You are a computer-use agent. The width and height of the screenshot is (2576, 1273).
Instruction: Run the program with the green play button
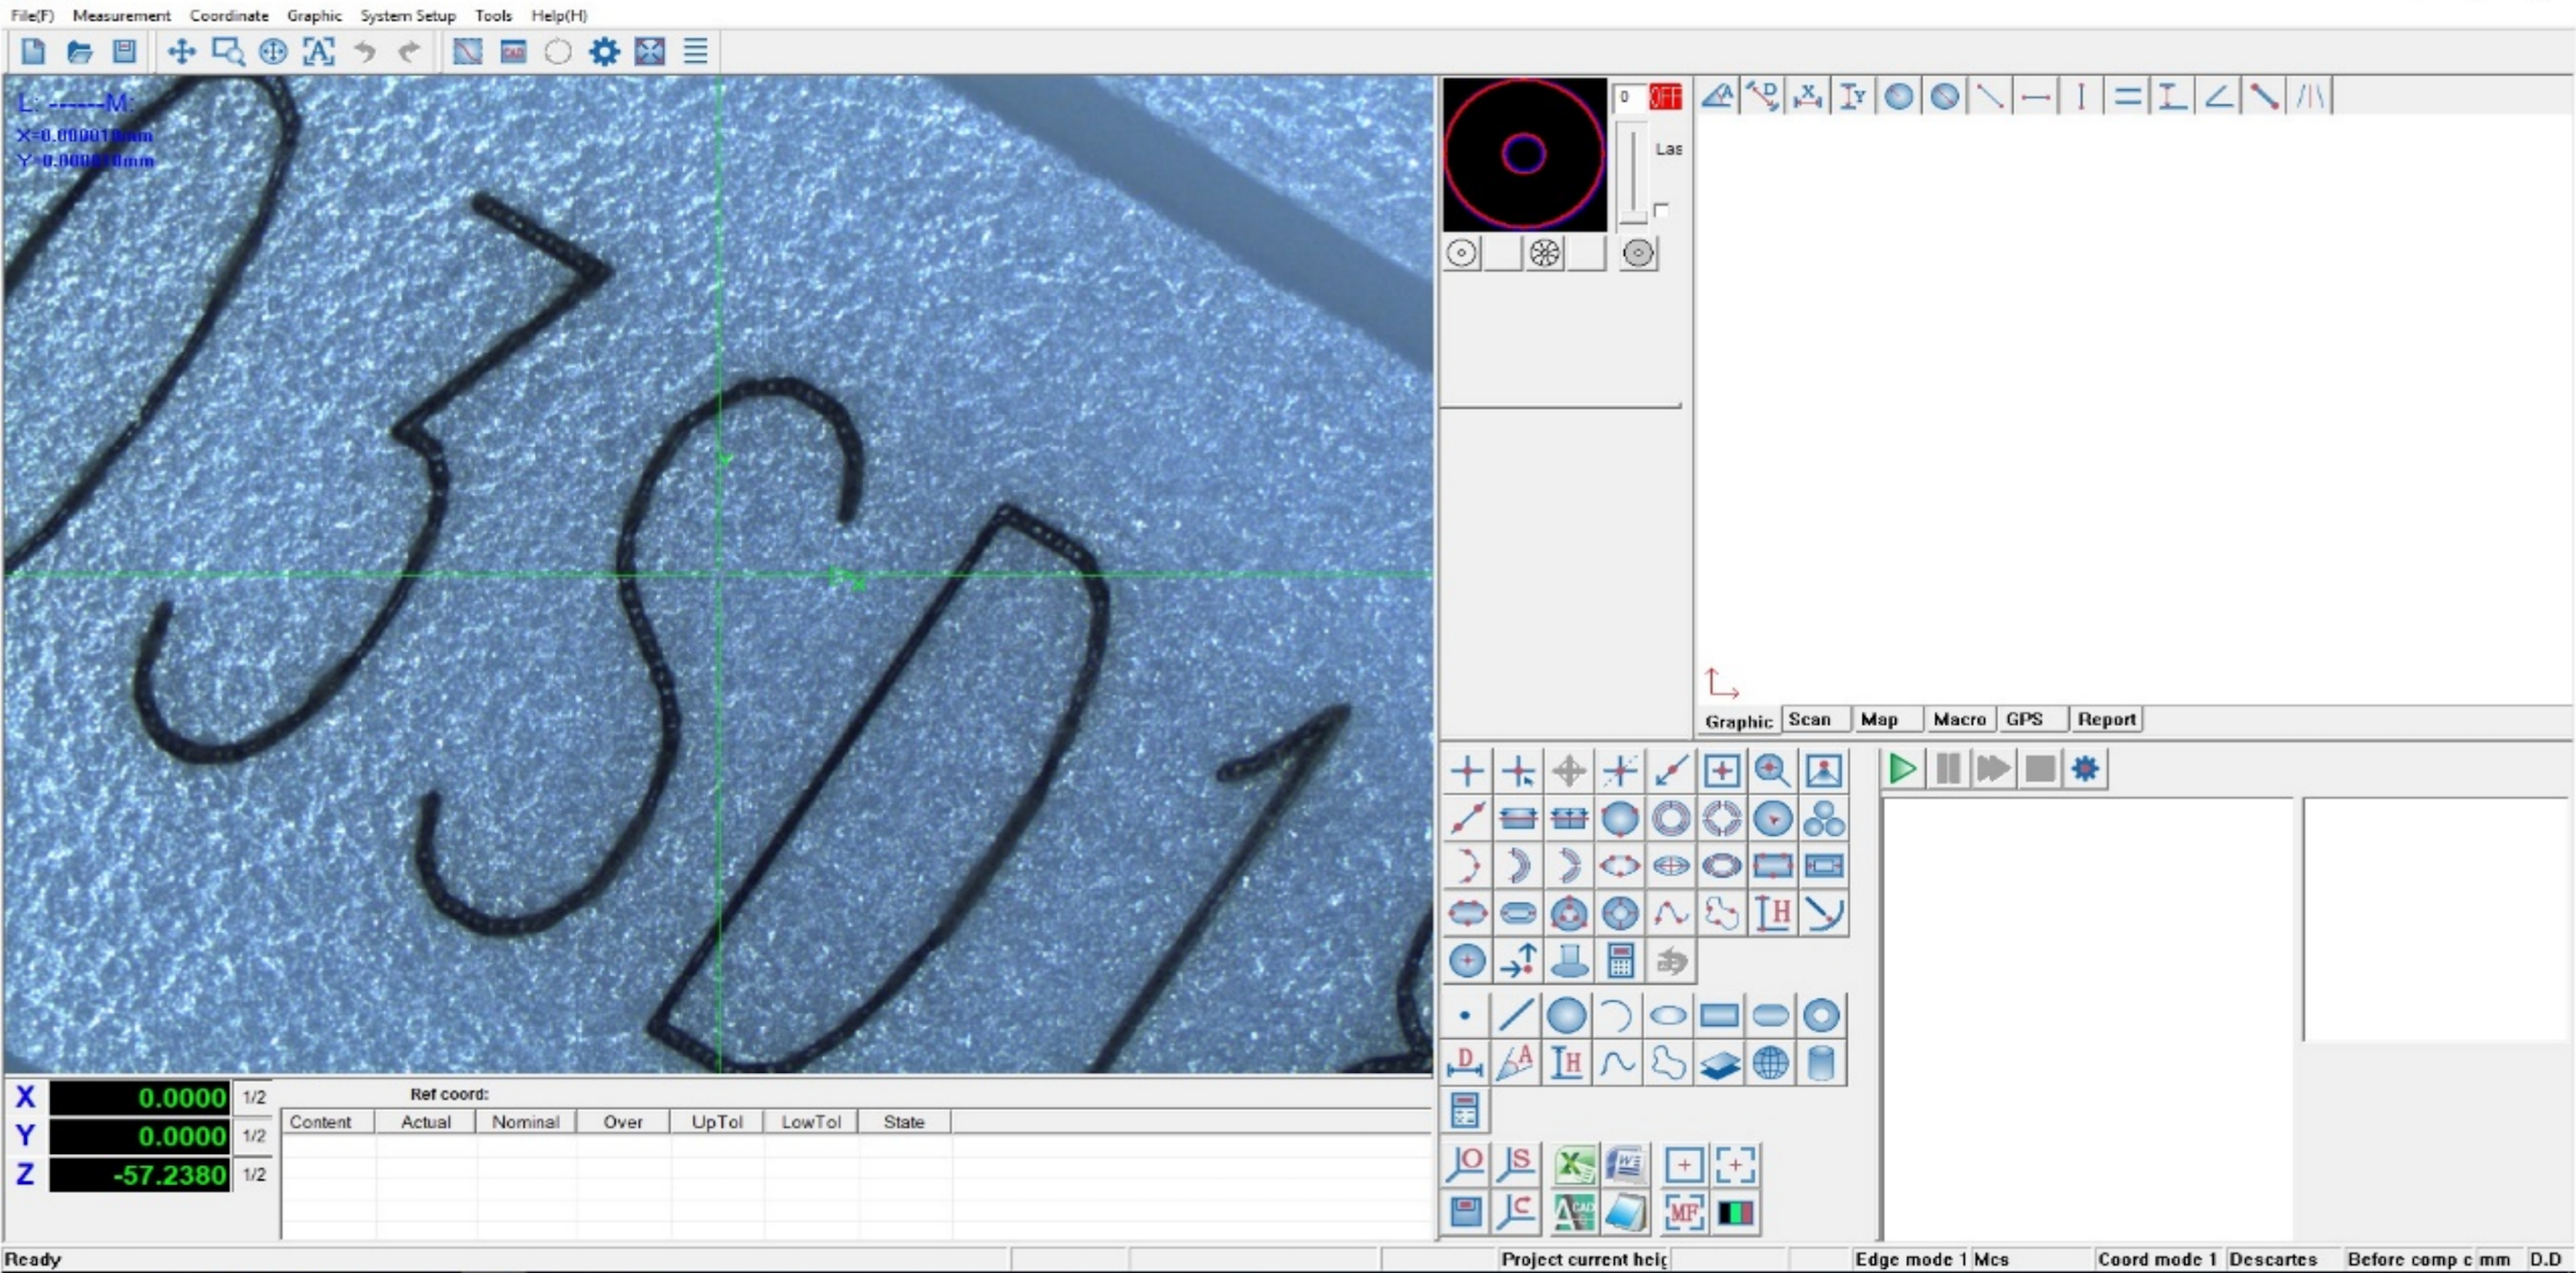(1902, 768)
